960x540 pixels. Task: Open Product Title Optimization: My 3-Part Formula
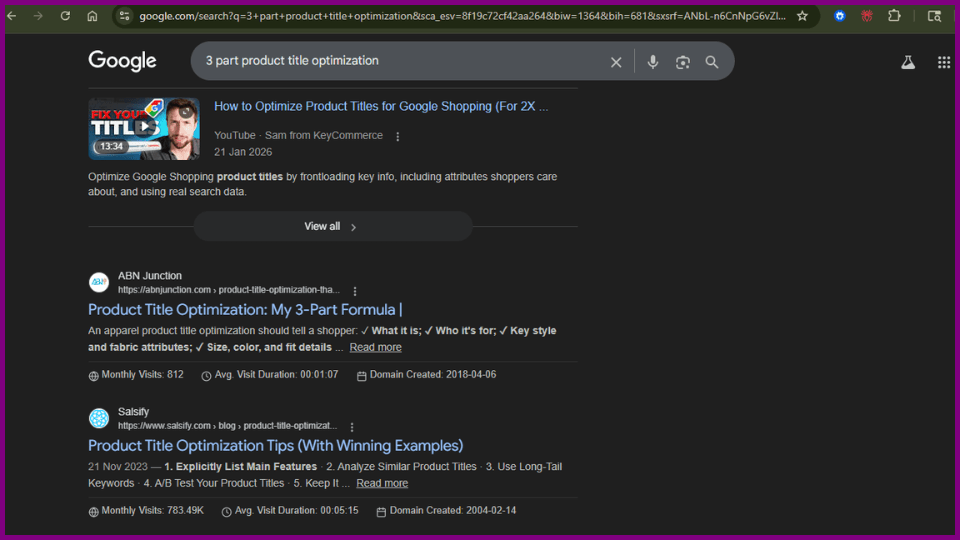(x=245, y=309)
